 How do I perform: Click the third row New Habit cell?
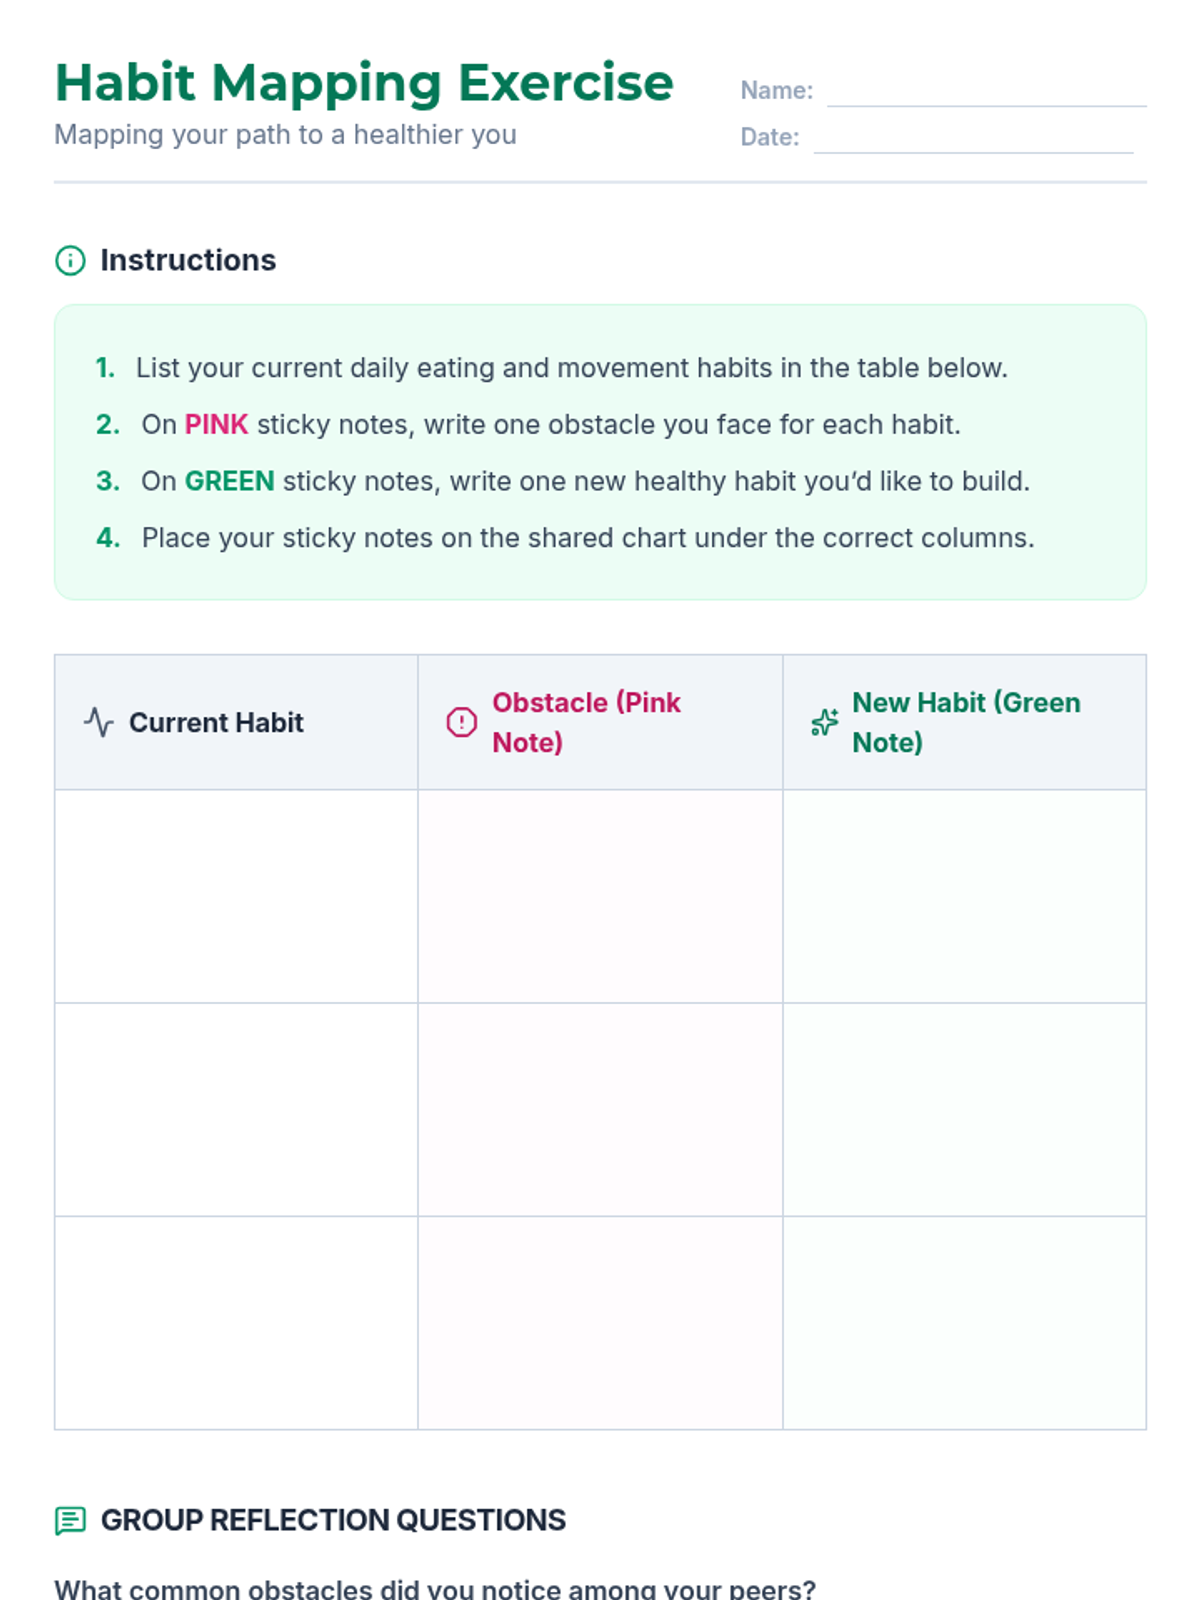tap(964, 1322)
